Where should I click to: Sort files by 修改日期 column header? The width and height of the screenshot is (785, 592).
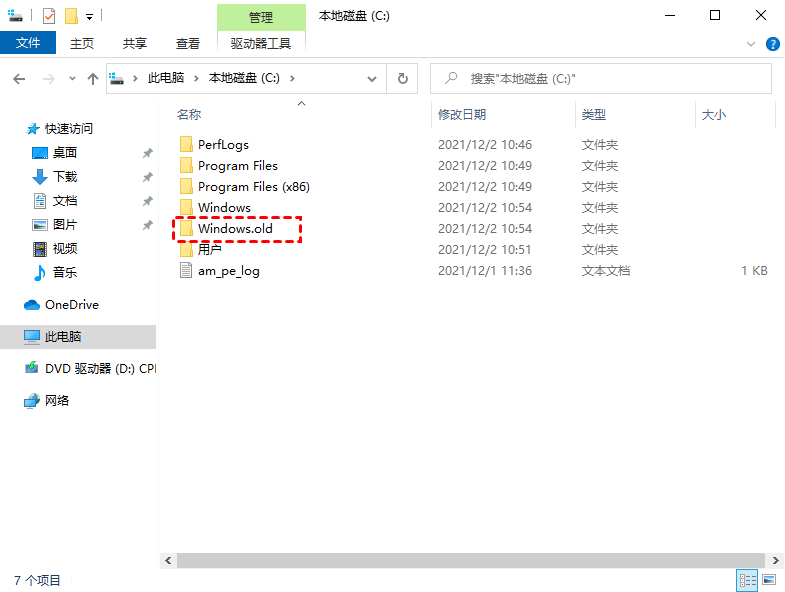click(462, 115)
